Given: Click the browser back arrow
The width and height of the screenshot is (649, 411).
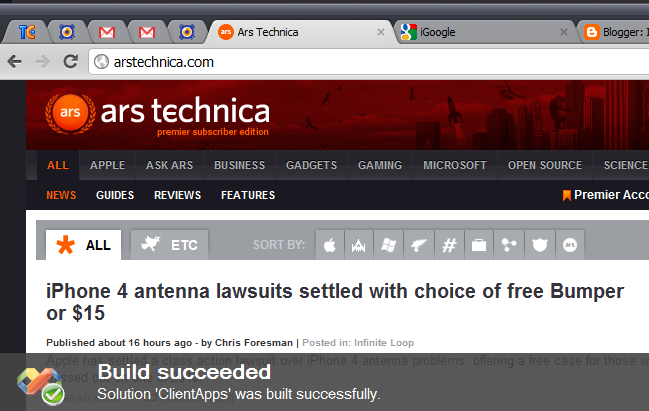Looking at the screenshot, I should pos(14,62).
